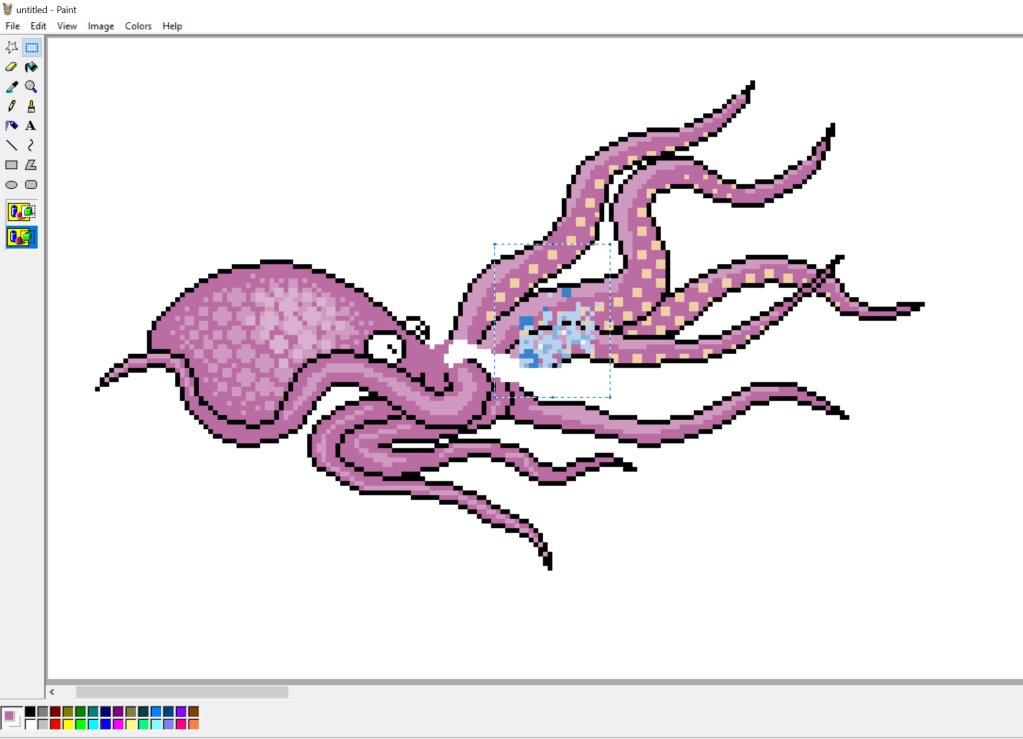Viewport: 1023px width, 739px height.
Task: Click the horizontal scrollbar left arrow
Action: click(53, 692)
